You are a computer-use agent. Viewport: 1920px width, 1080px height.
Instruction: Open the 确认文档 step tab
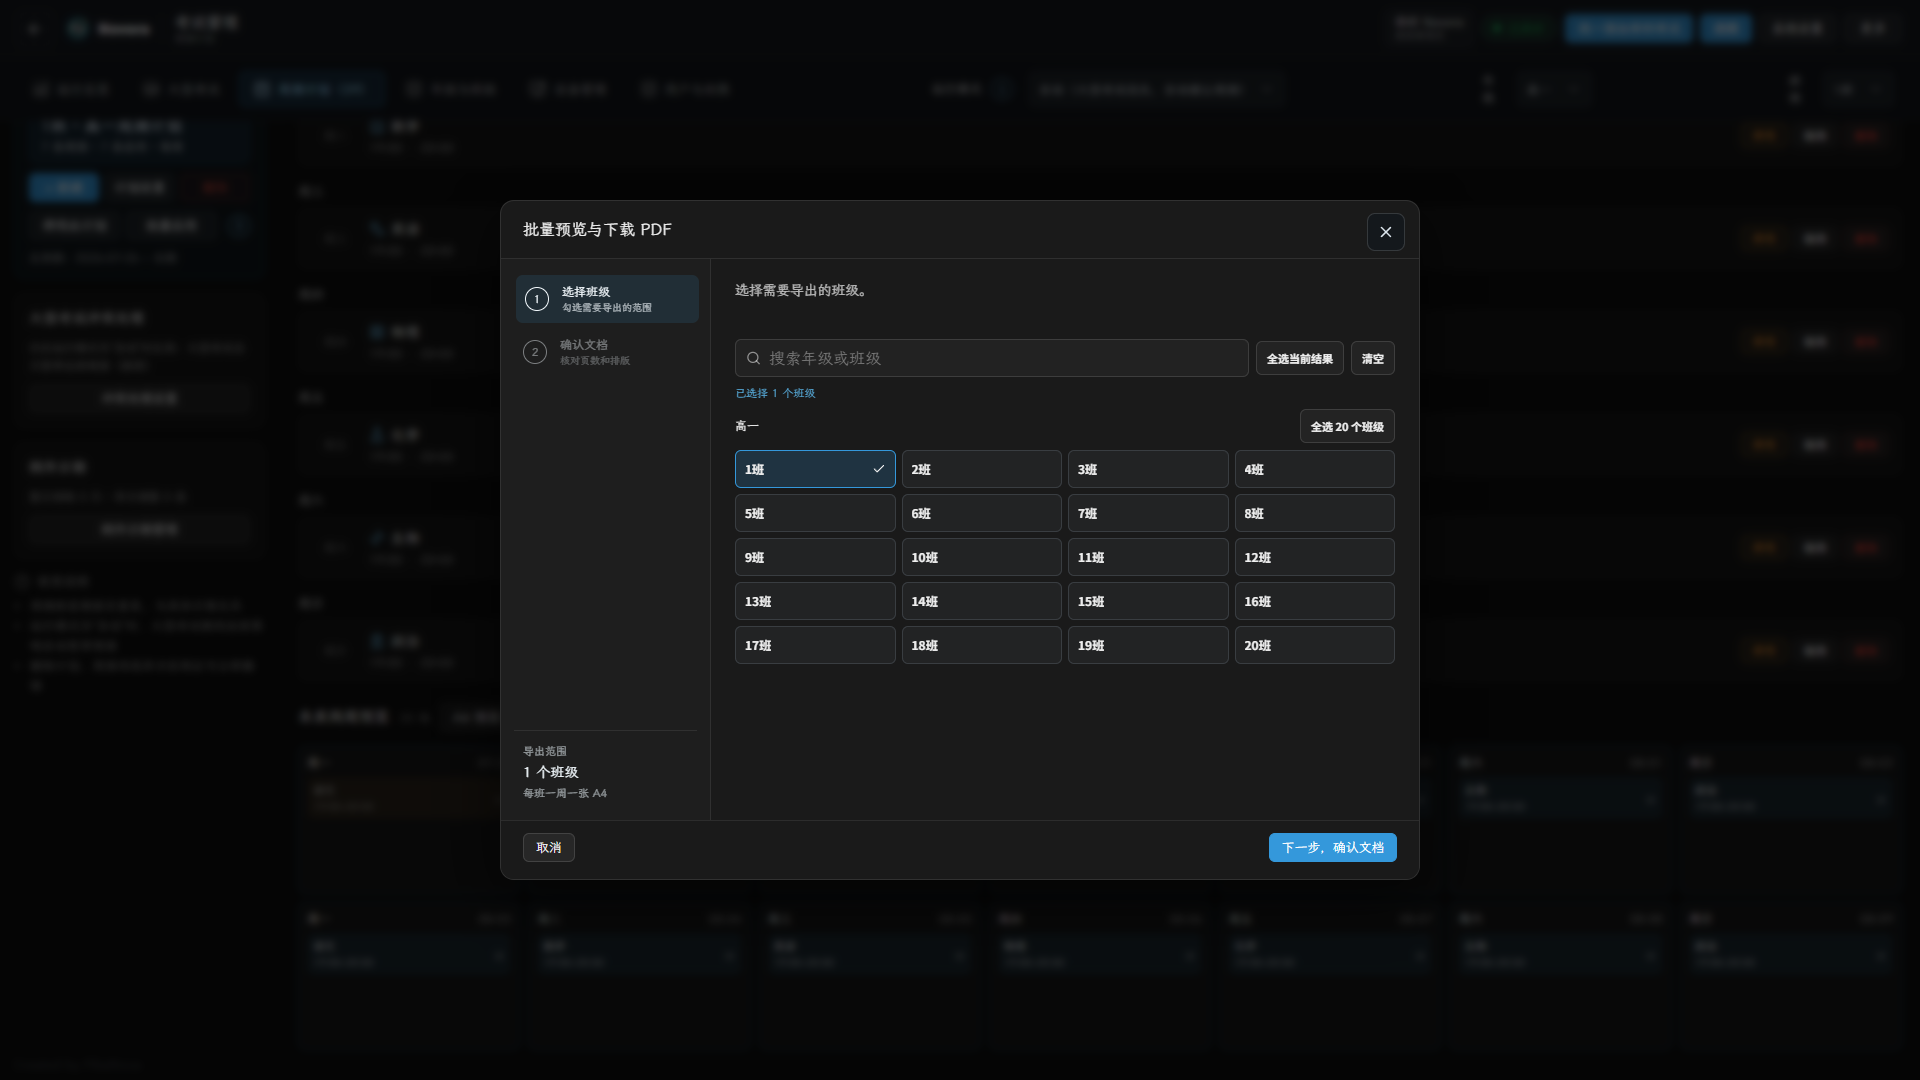tap(607, 352)
